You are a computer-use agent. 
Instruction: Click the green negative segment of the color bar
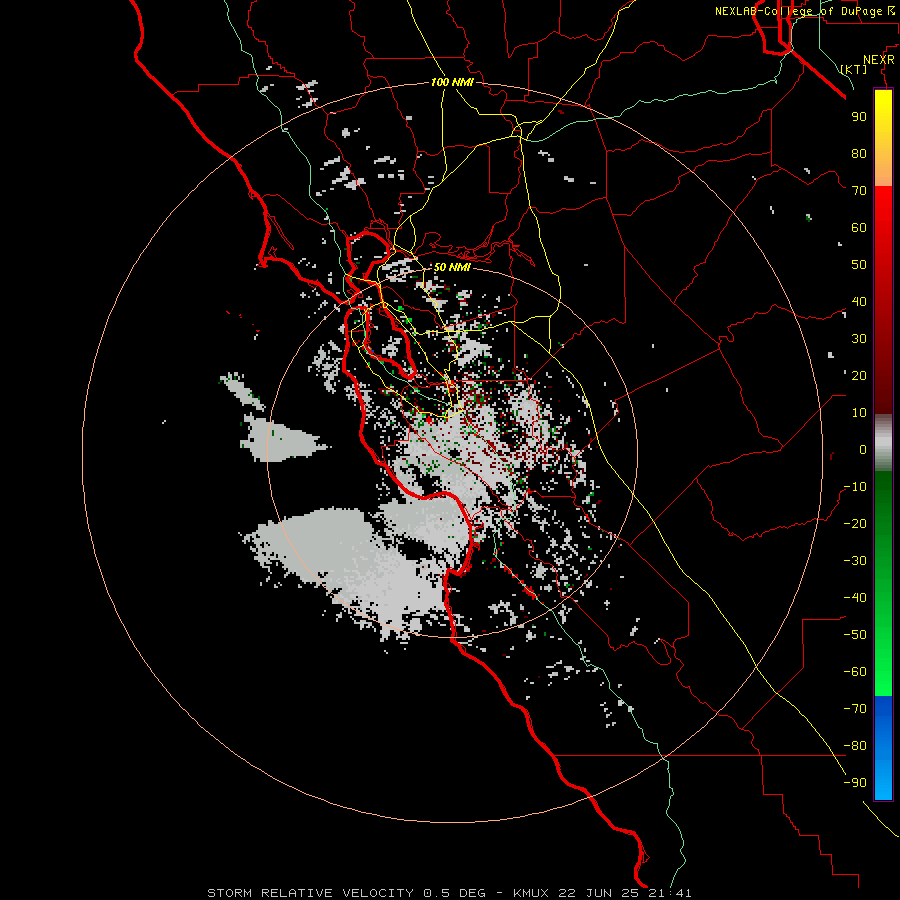[883, 584]
